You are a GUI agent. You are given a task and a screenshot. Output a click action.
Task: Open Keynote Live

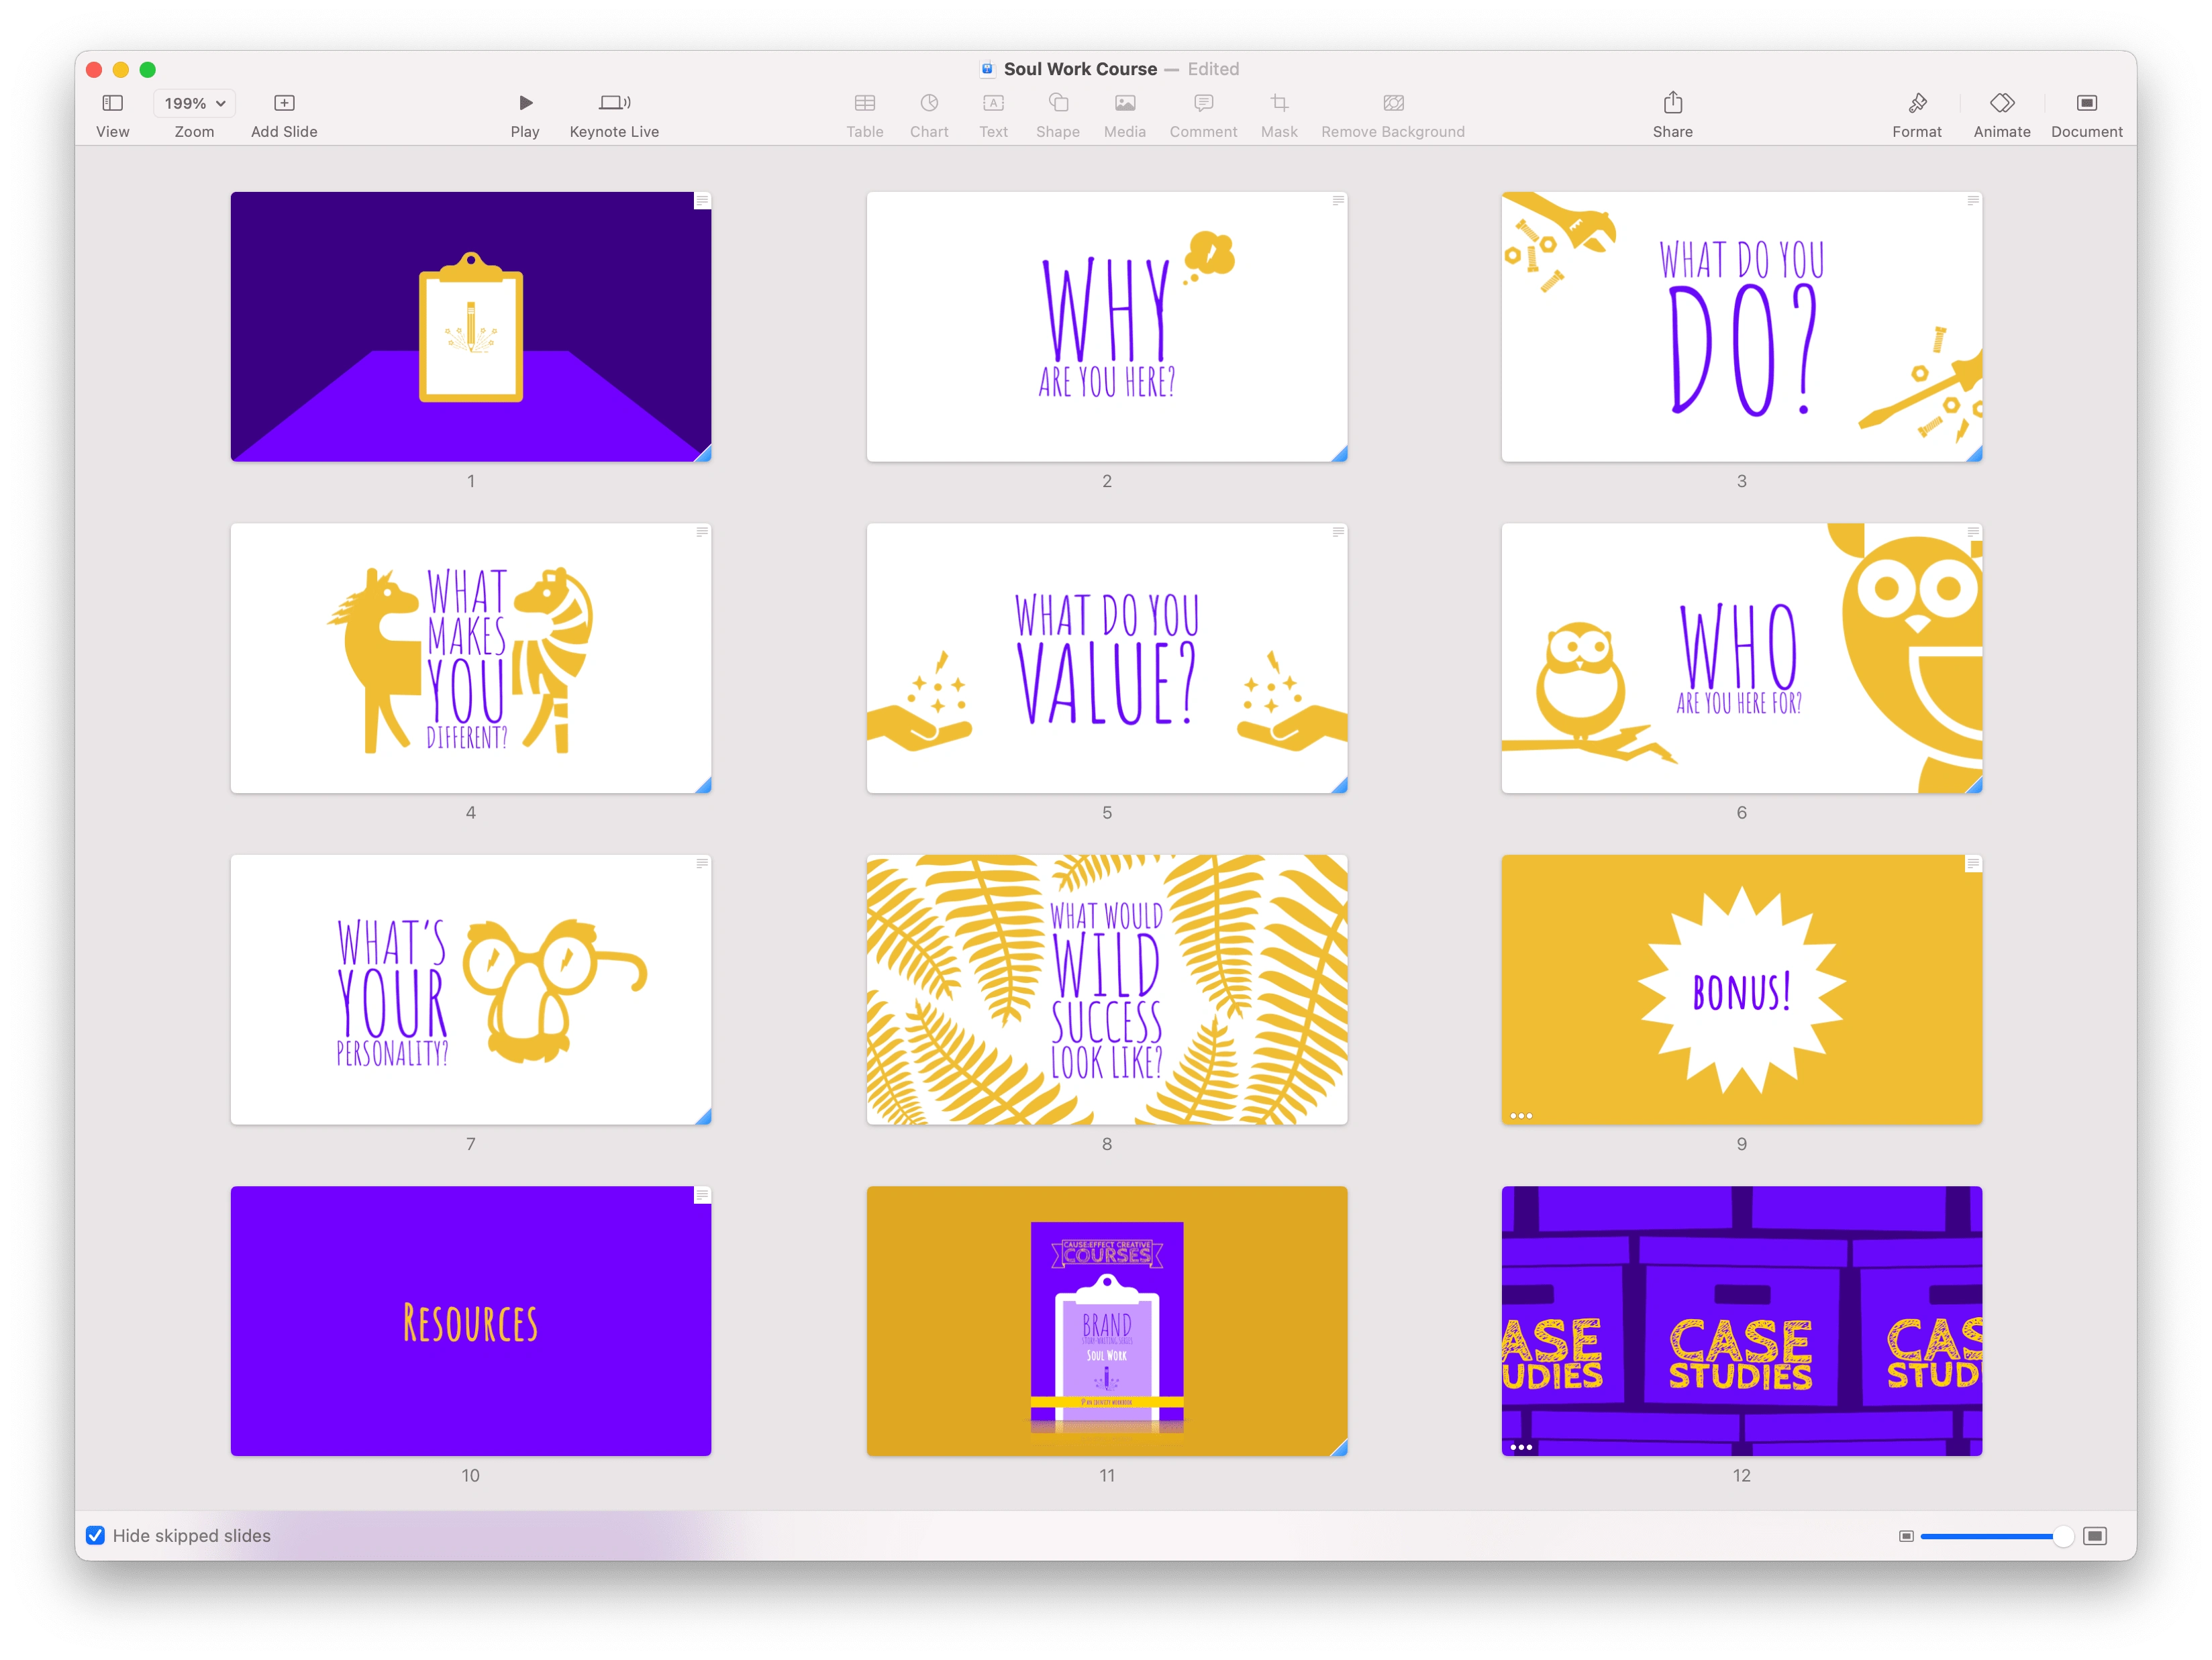(614, 103)
